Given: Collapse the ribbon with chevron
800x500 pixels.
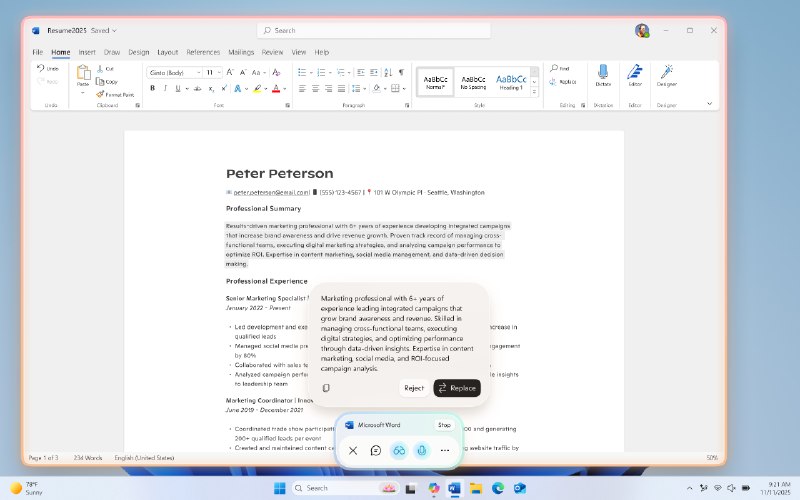Looking at the screenshot, I should 709,104.
